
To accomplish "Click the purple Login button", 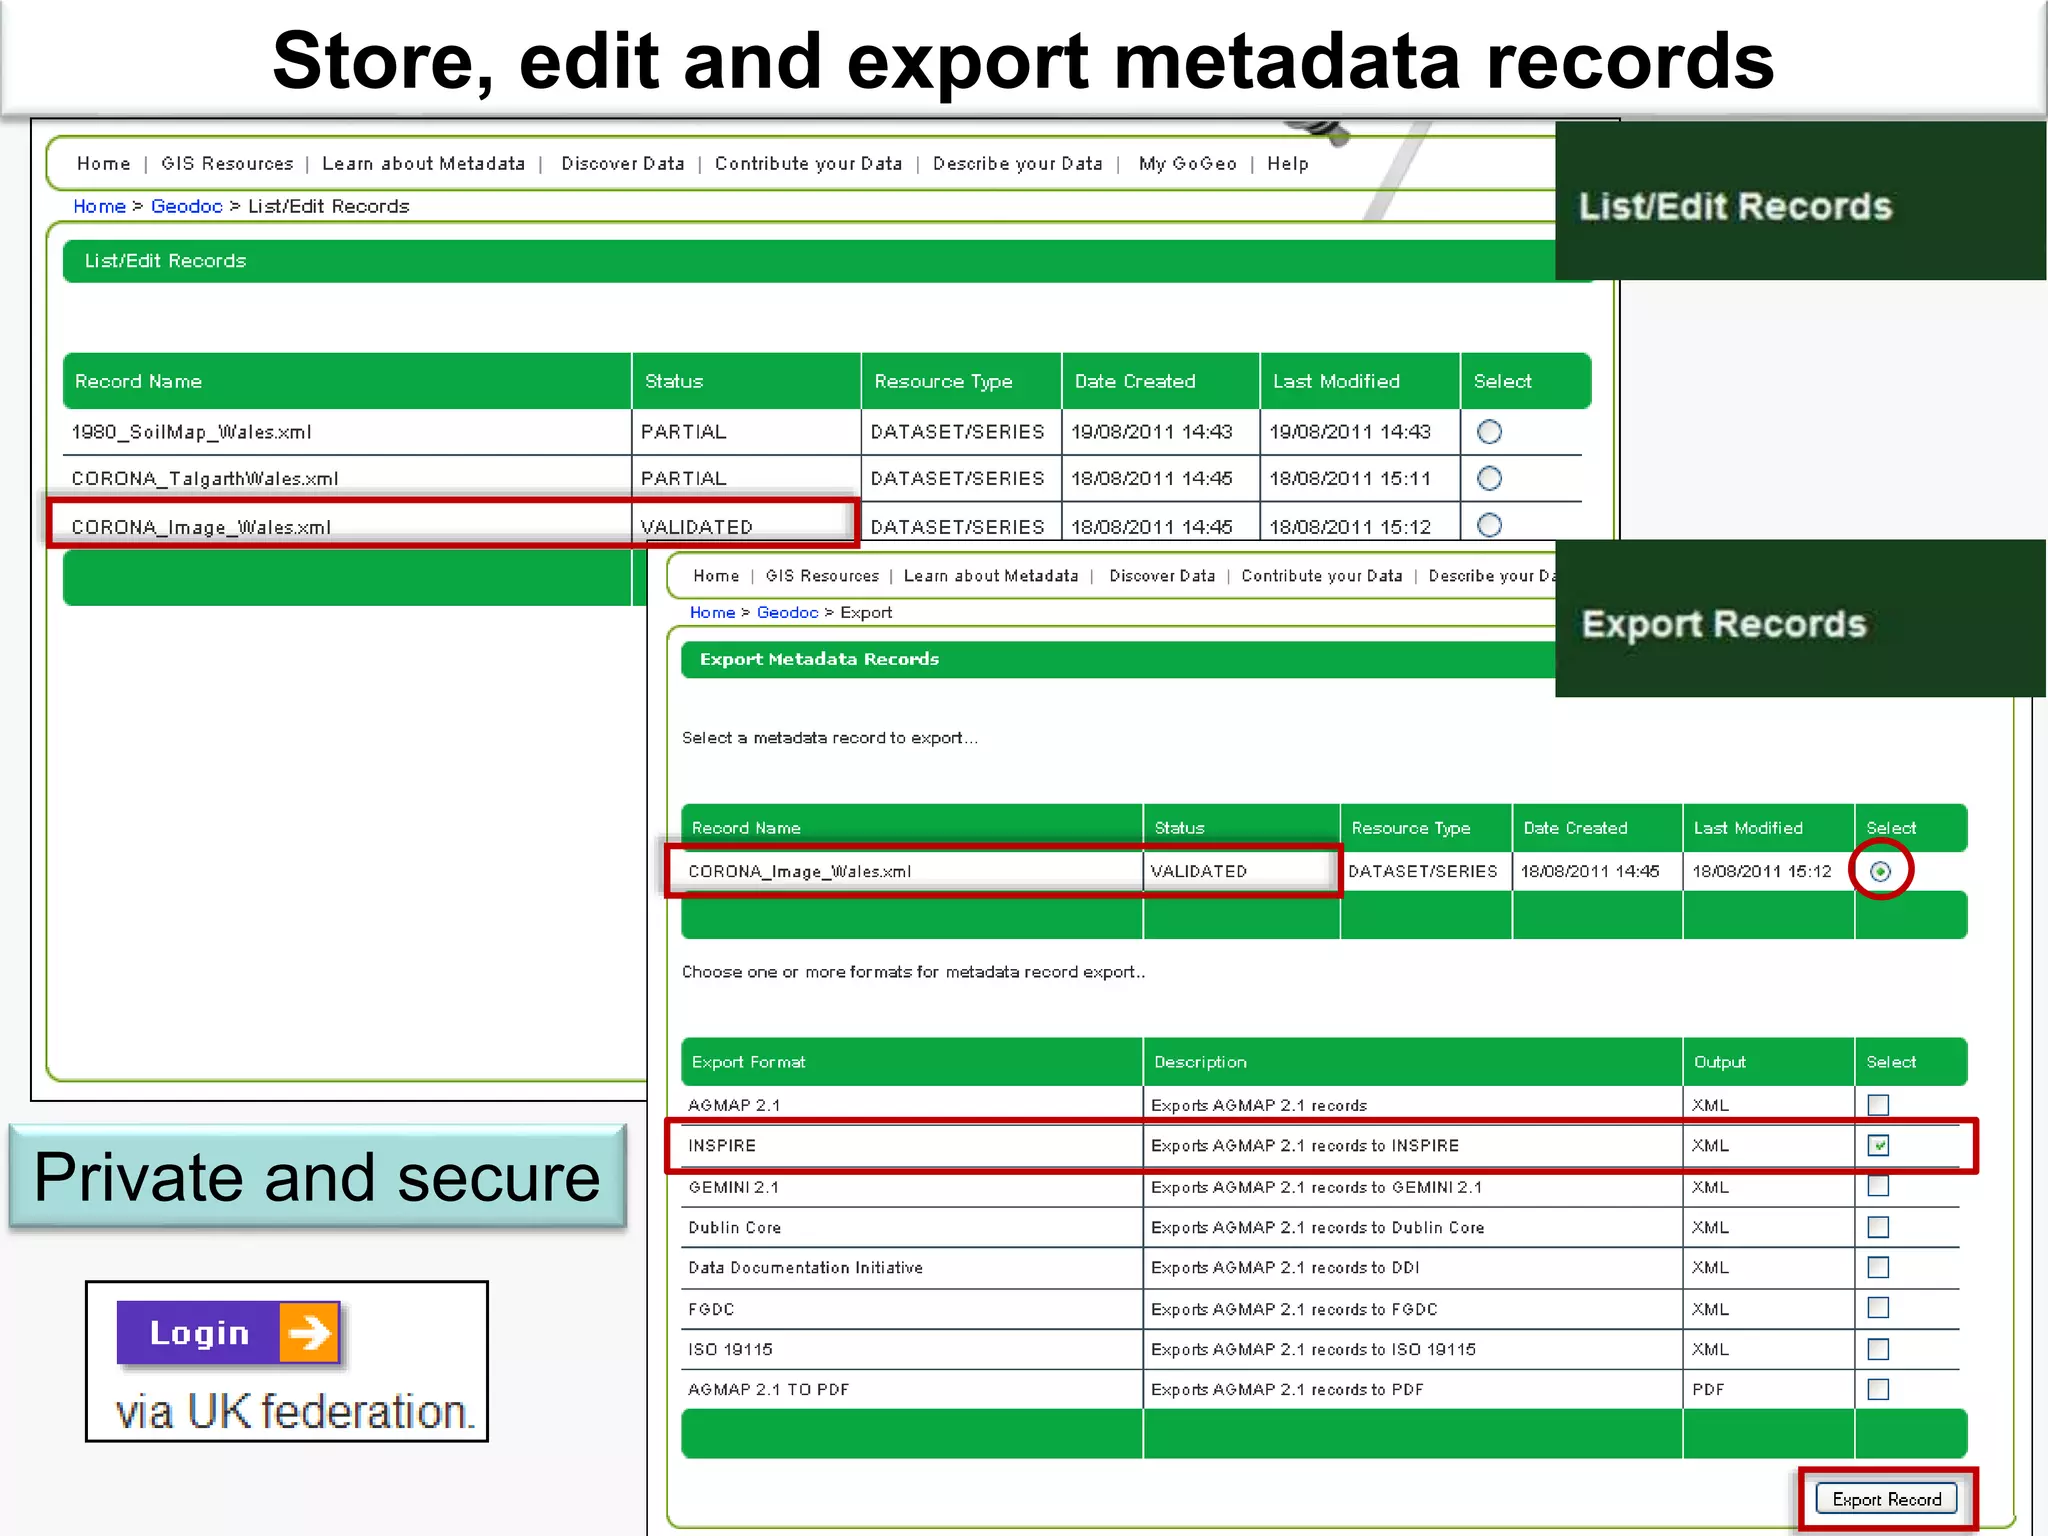I will [x=228, y=1333].
